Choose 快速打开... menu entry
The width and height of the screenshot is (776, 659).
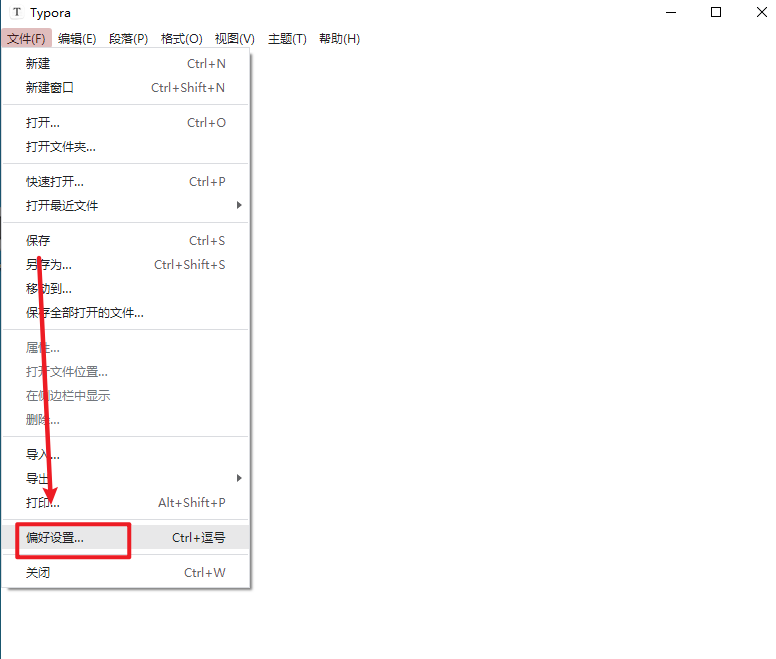tap(55, 182)
